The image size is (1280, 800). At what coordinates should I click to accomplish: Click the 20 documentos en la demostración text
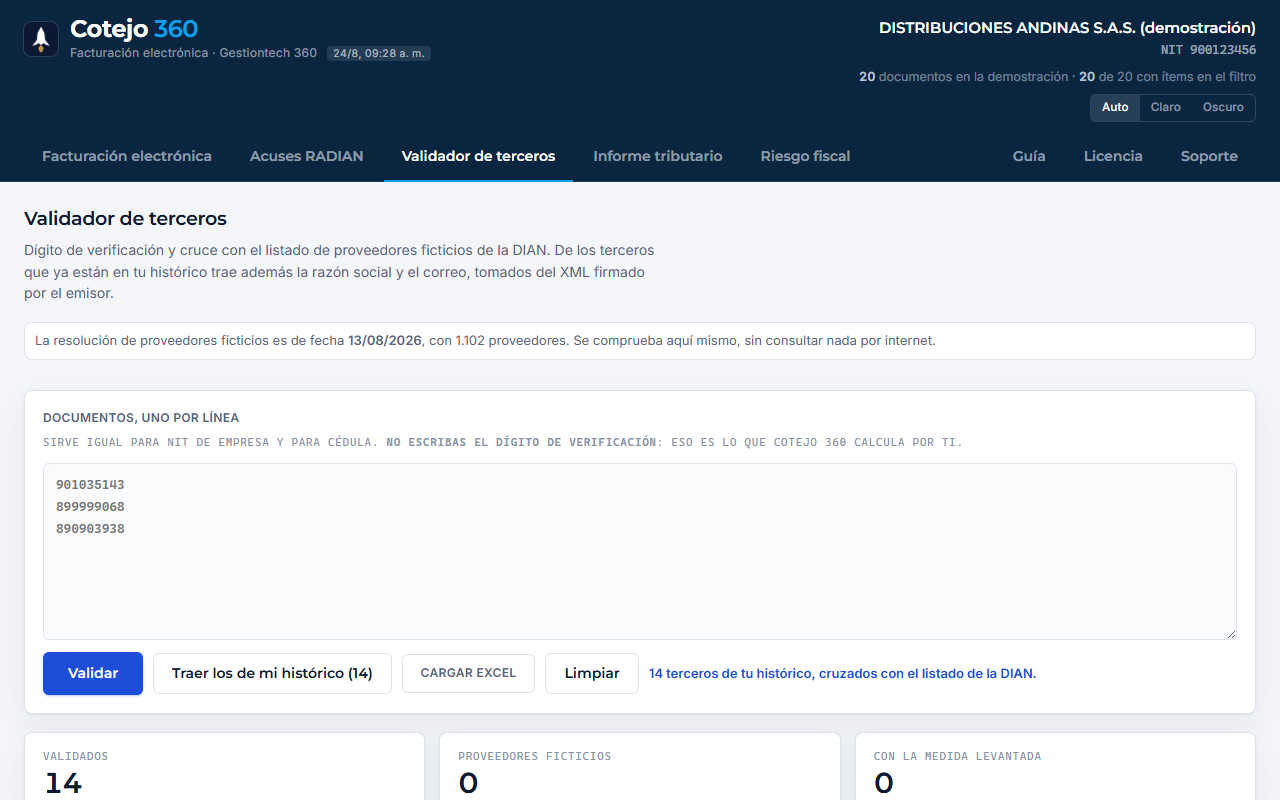[963, 77]
